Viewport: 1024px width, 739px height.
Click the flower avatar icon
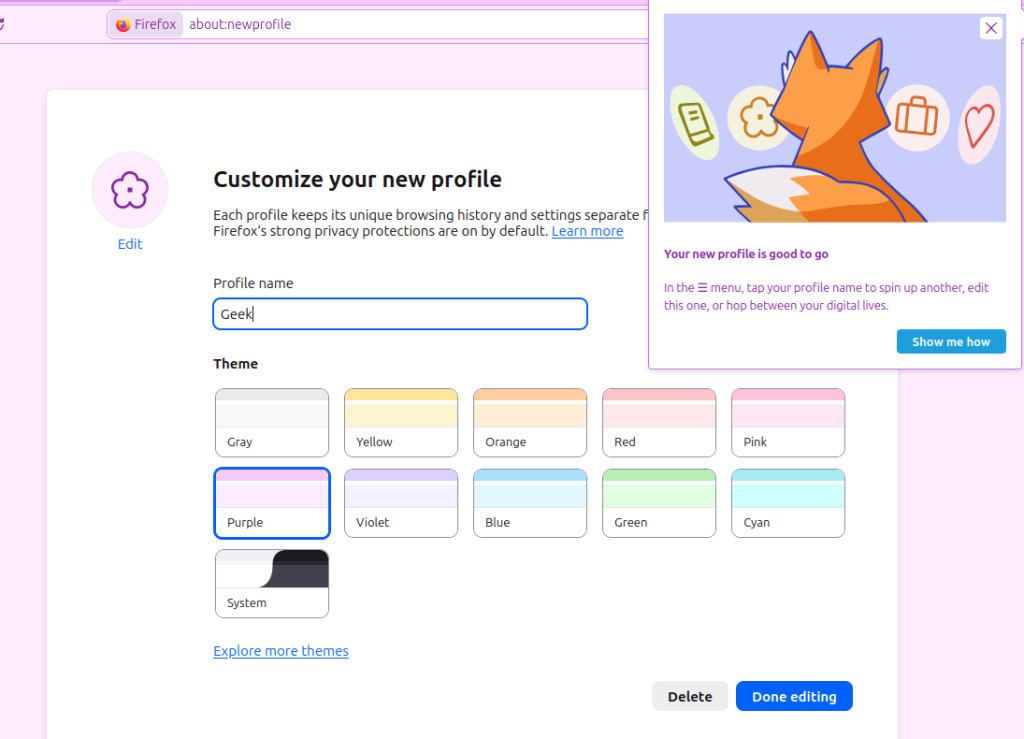(129, 189)
